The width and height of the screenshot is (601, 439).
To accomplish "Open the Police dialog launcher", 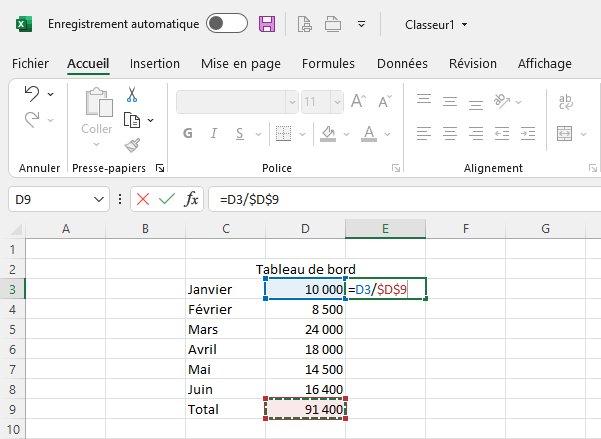I will 396,168.
